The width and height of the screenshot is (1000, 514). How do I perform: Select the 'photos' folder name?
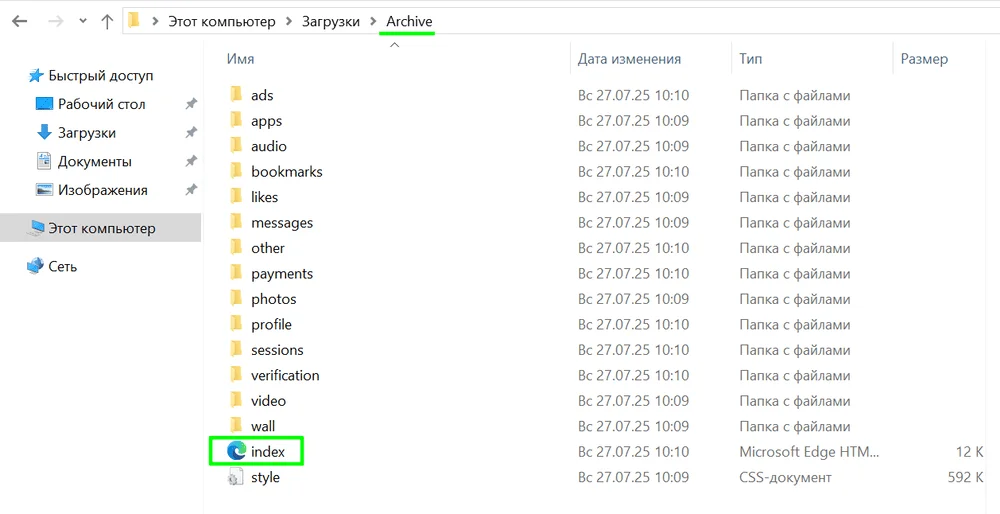click(274, 299)
